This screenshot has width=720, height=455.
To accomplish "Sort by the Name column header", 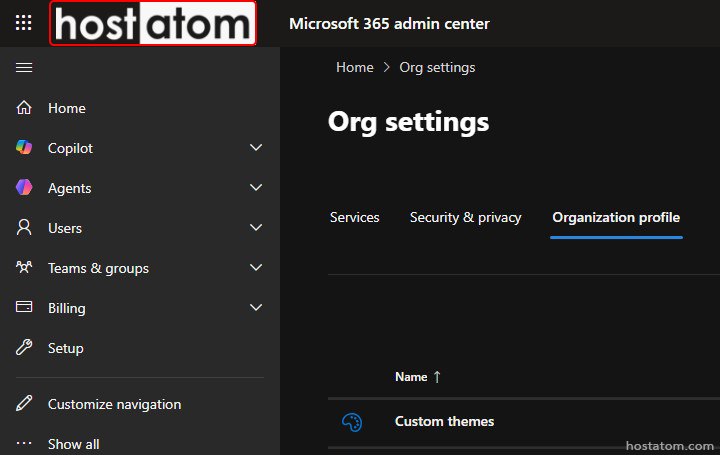I will [x=411, y=377].
